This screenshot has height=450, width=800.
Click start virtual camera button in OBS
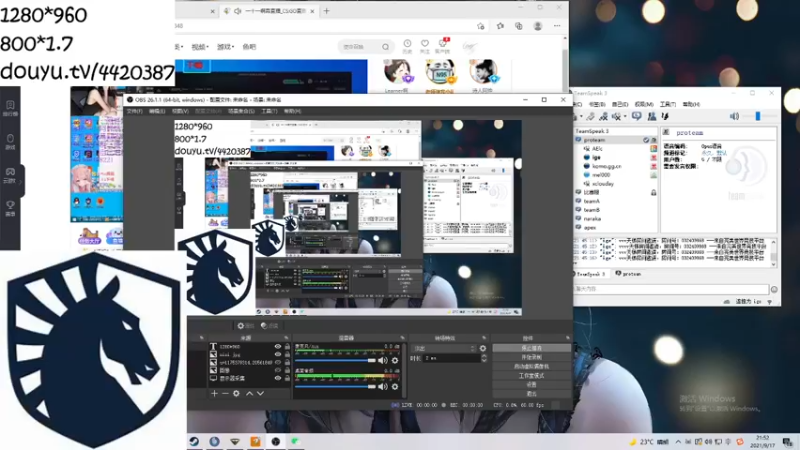coord(531,366)
